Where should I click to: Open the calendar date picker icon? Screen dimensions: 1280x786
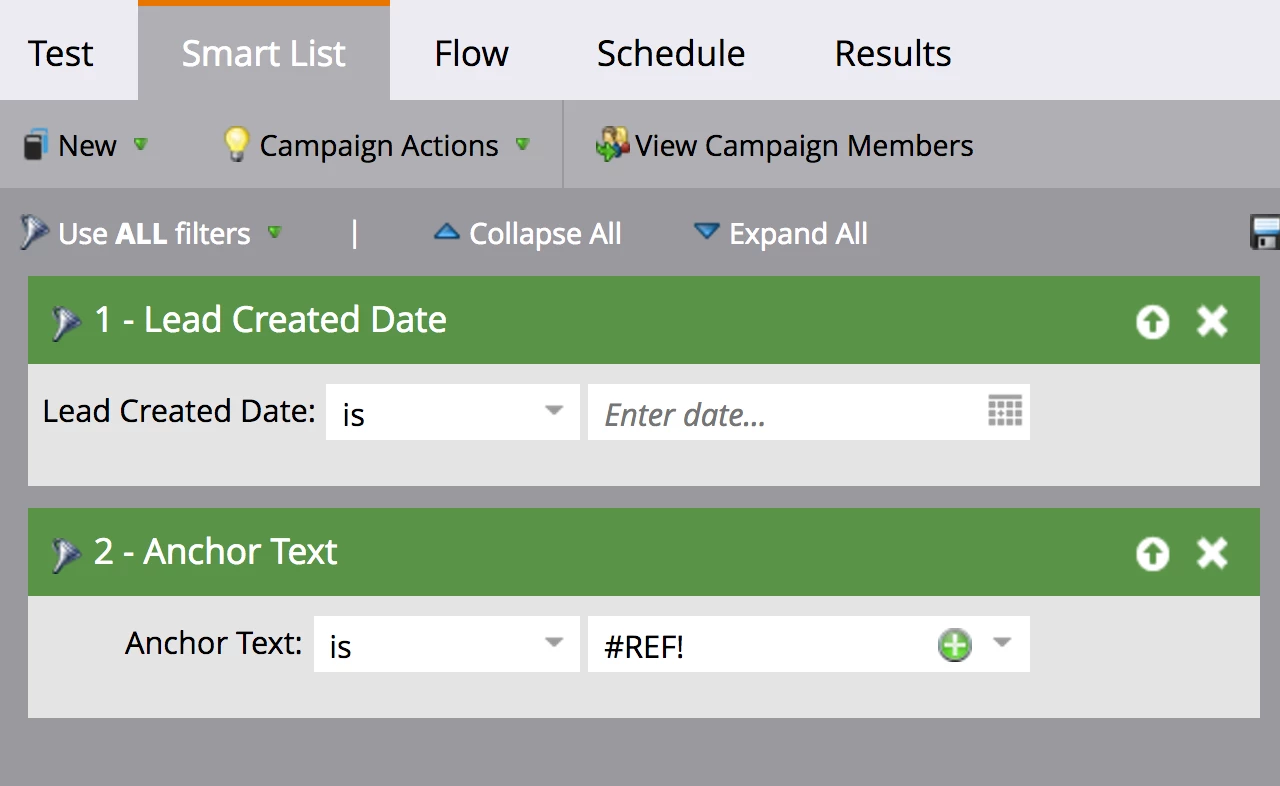[x=1005, y=411]
